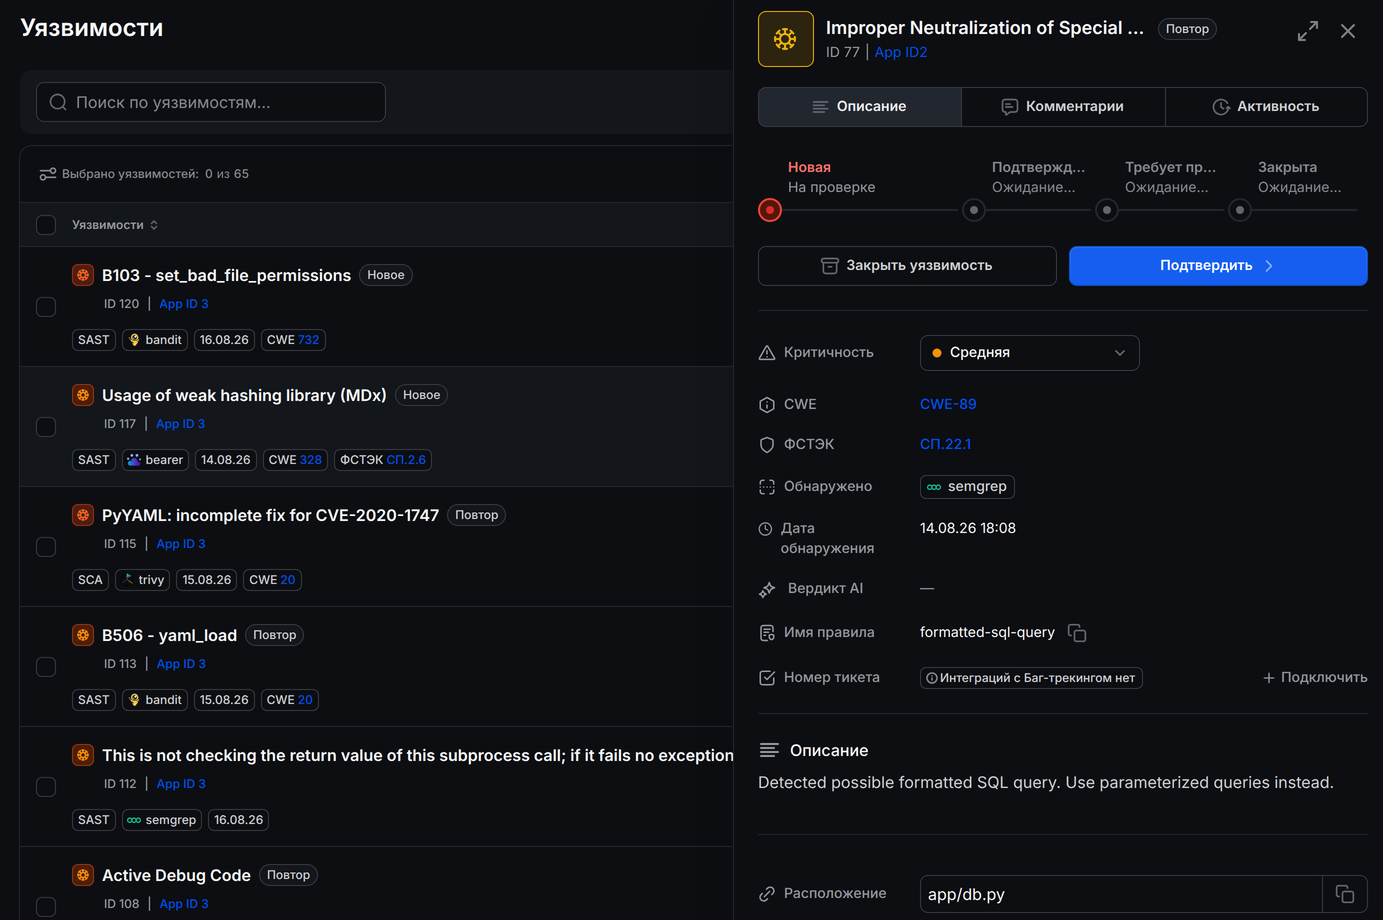The image size is (1383, 920).
Task: Check the PyYAML incomplete fix row checkbox
Action: tap(46, 547)
